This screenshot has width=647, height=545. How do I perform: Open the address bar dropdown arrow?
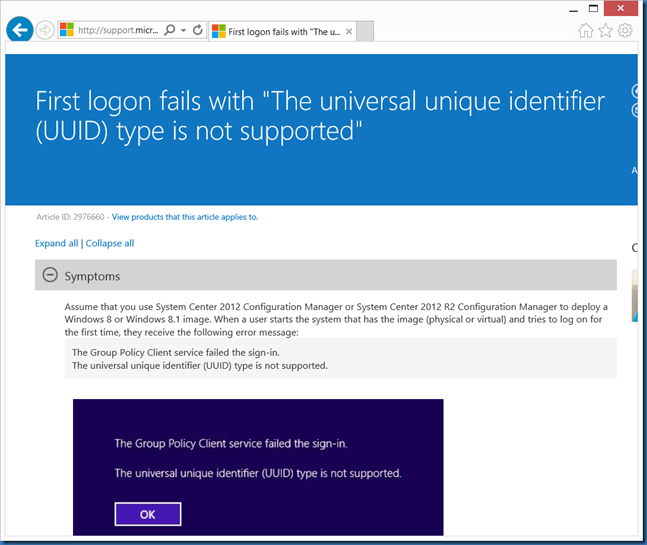pyautogui.click(x=184, y=30)
